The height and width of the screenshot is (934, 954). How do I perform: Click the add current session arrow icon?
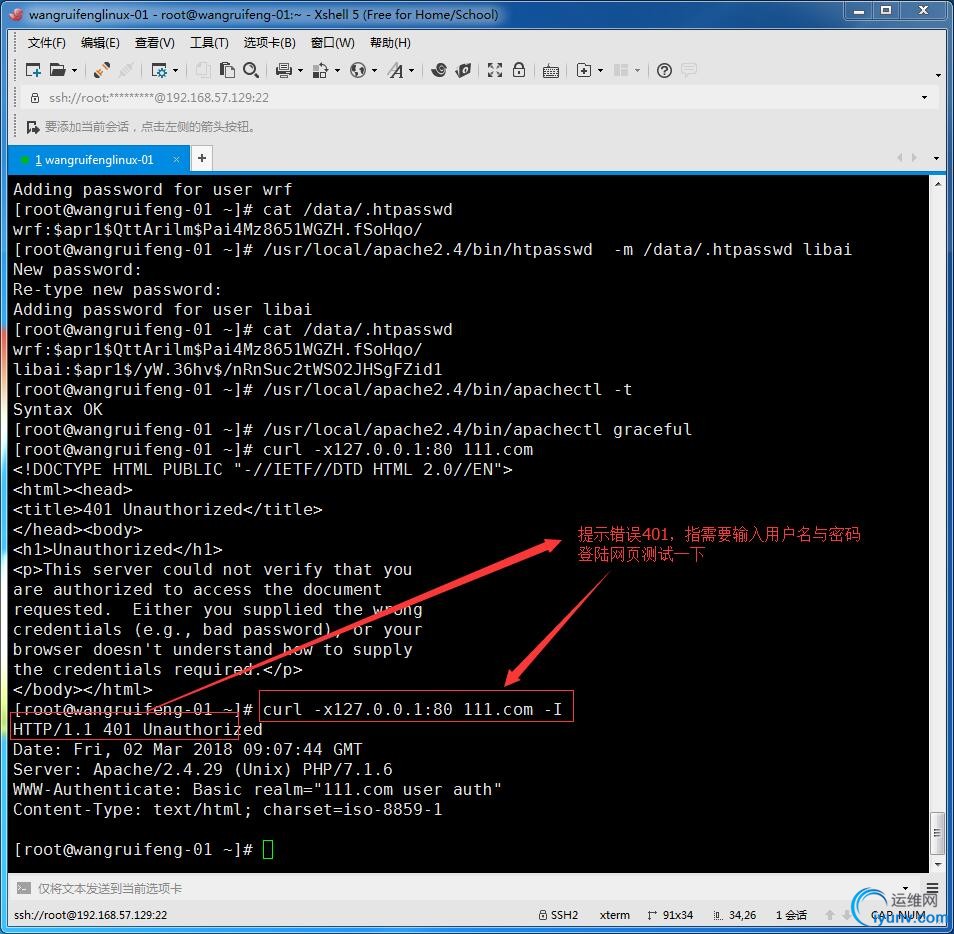coord(32,127)
